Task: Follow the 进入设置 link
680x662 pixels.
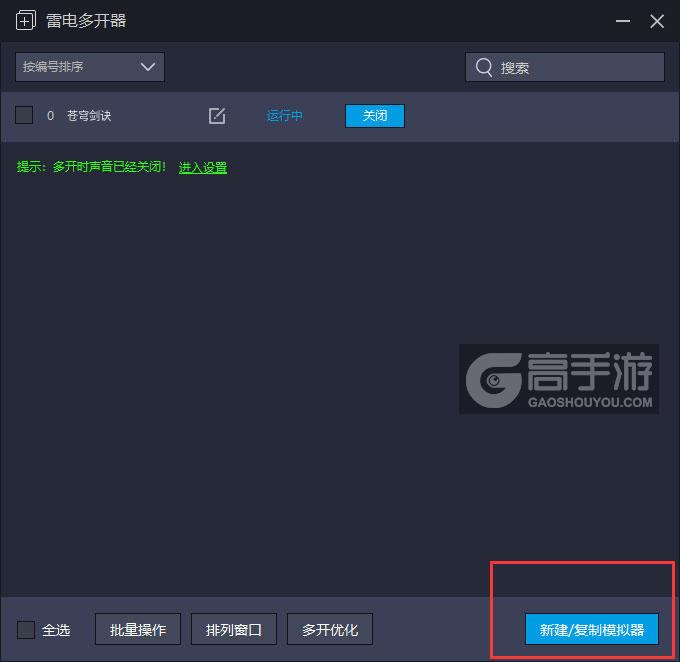Action: point(203,167)
